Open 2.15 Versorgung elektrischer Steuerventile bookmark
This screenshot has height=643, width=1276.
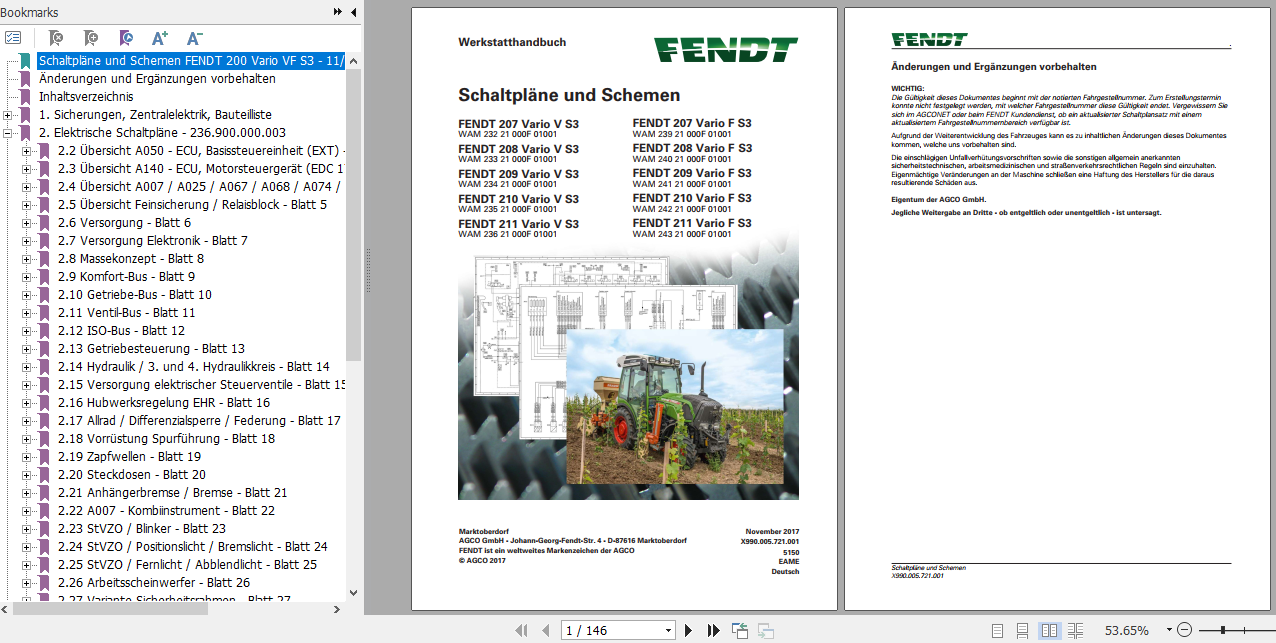click(202, 385)
